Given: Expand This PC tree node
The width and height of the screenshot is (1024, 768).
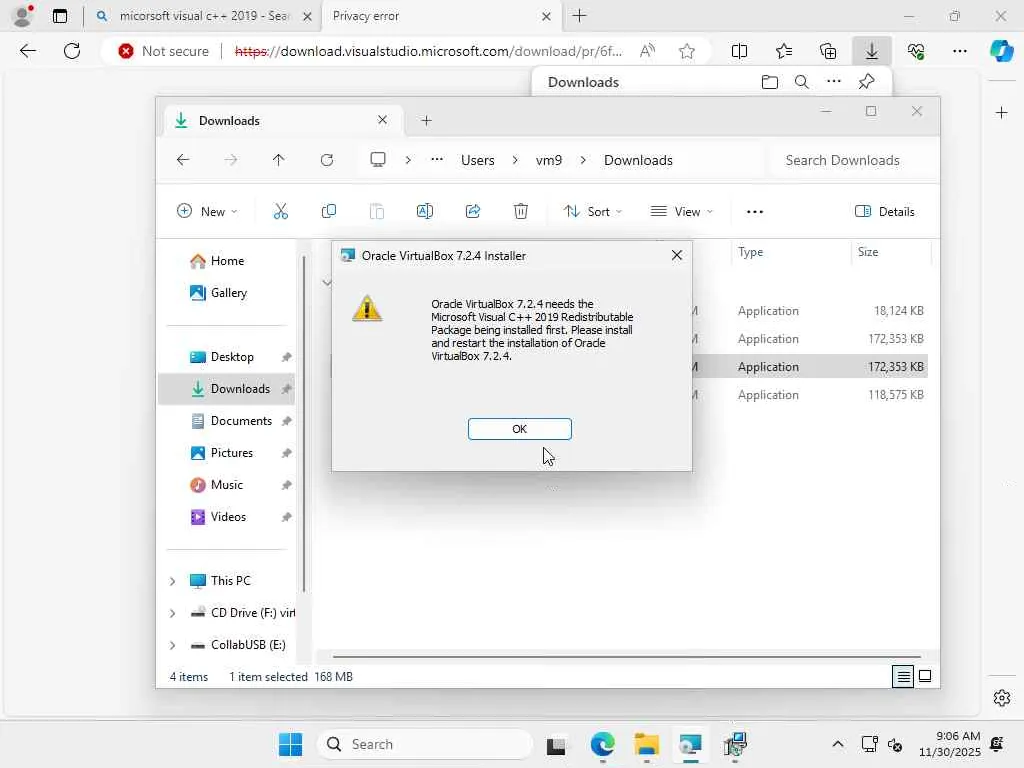Looking at the screenshot, I should click(172, 581).
